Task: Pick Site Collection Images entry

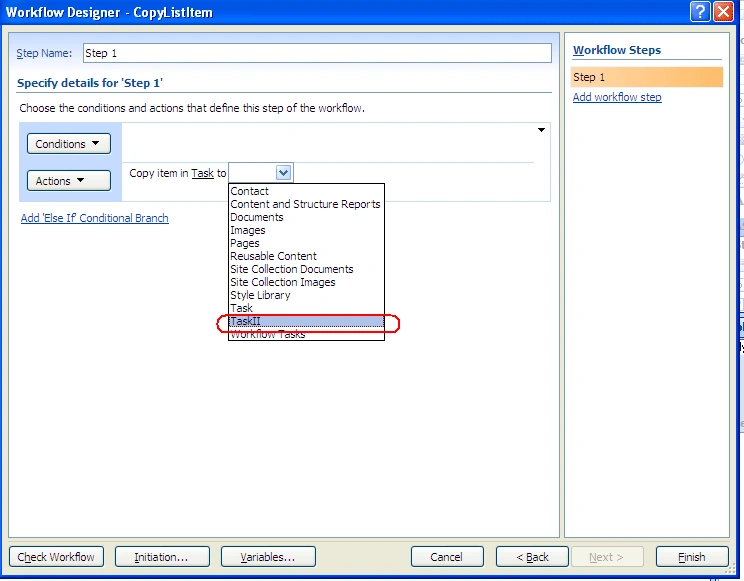Action: click(306, 282)
